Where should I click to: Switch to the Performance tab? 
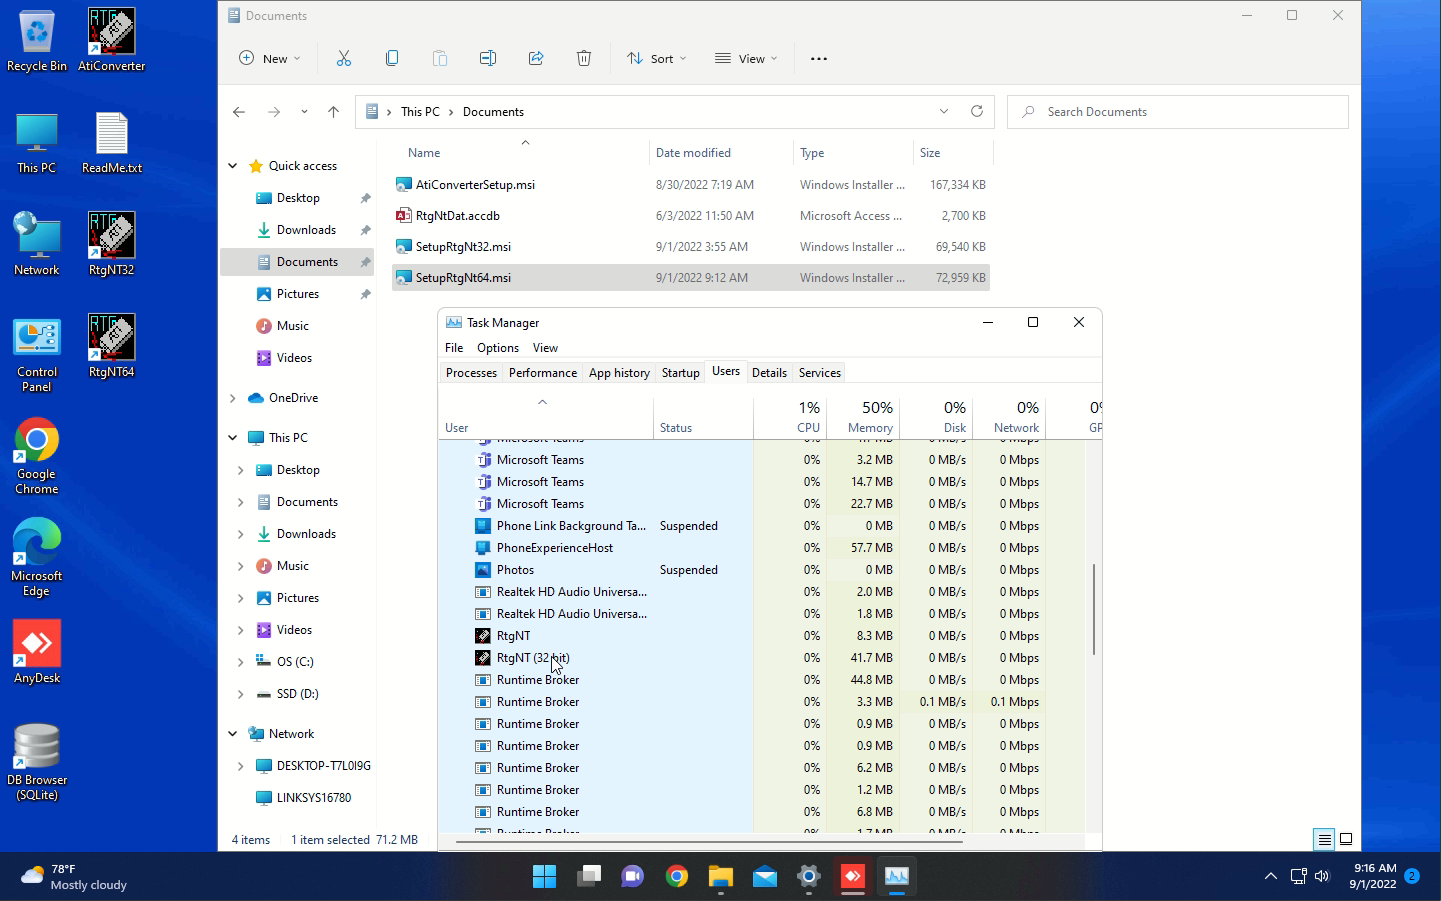pyautogui.click(x=543, y=373)
